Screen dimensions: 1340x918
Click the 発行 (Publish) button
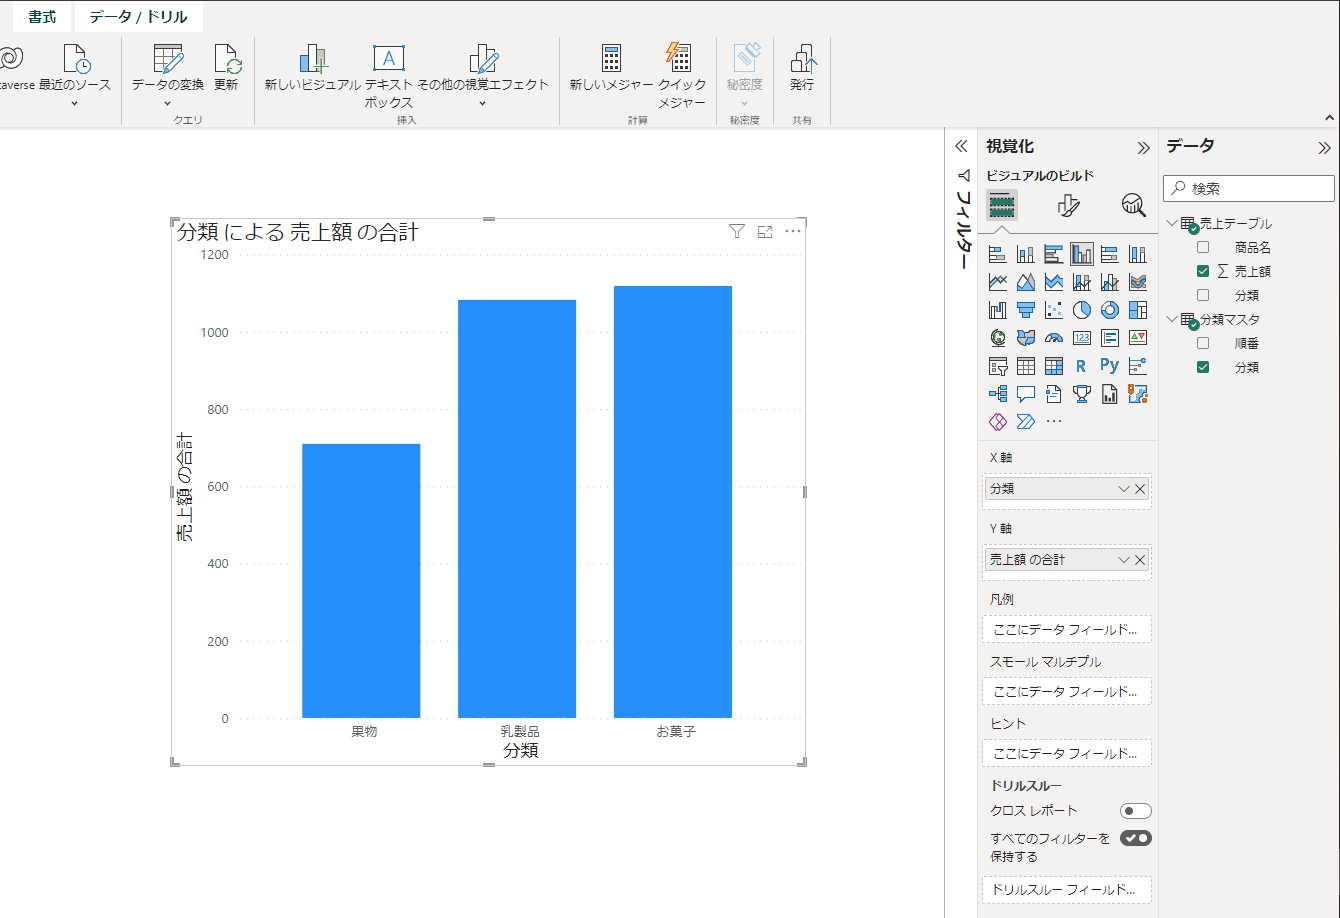(x=803, y=69)
